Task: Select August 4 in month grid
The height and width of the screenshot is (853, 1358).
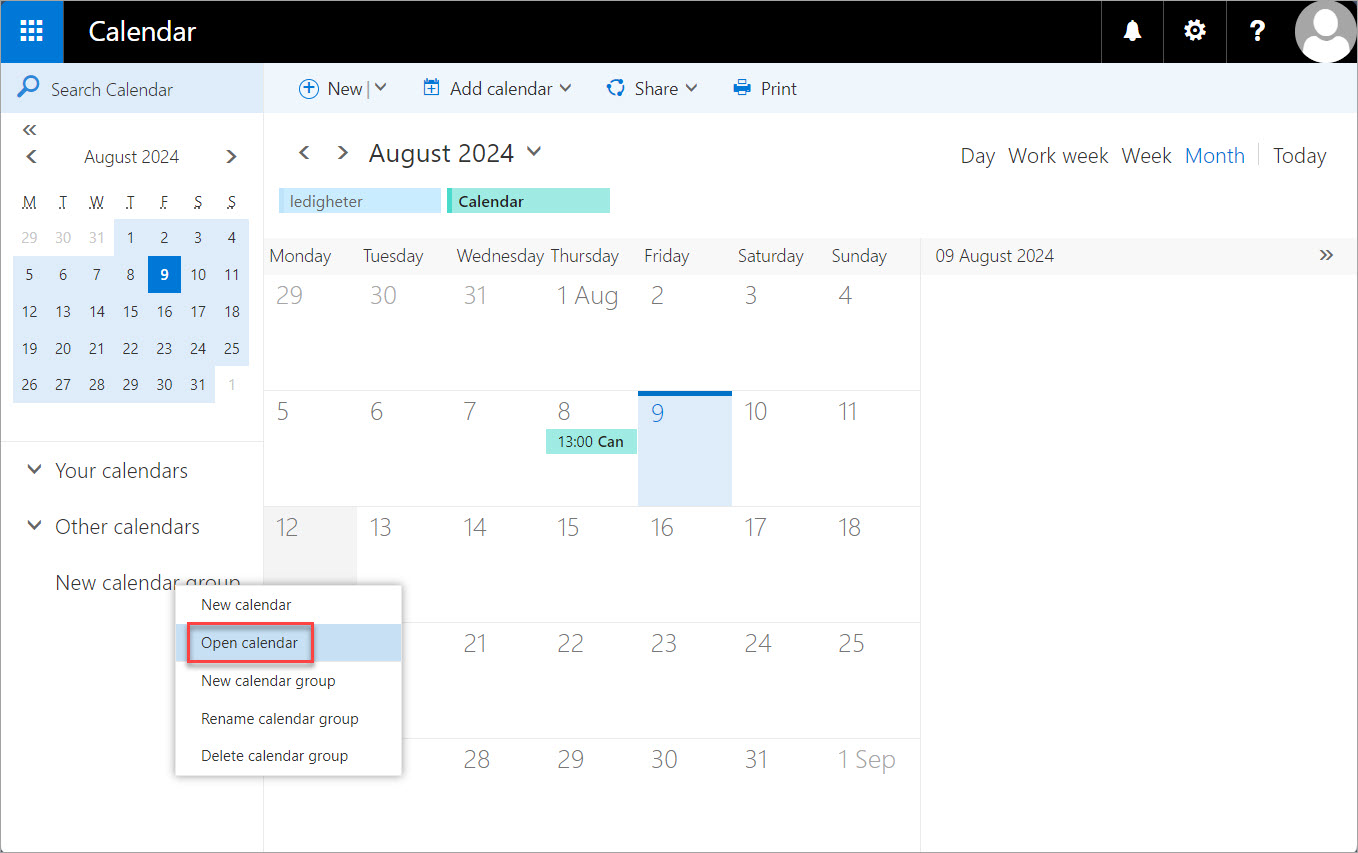Action: pyautogui.click(x=873, y=332)
